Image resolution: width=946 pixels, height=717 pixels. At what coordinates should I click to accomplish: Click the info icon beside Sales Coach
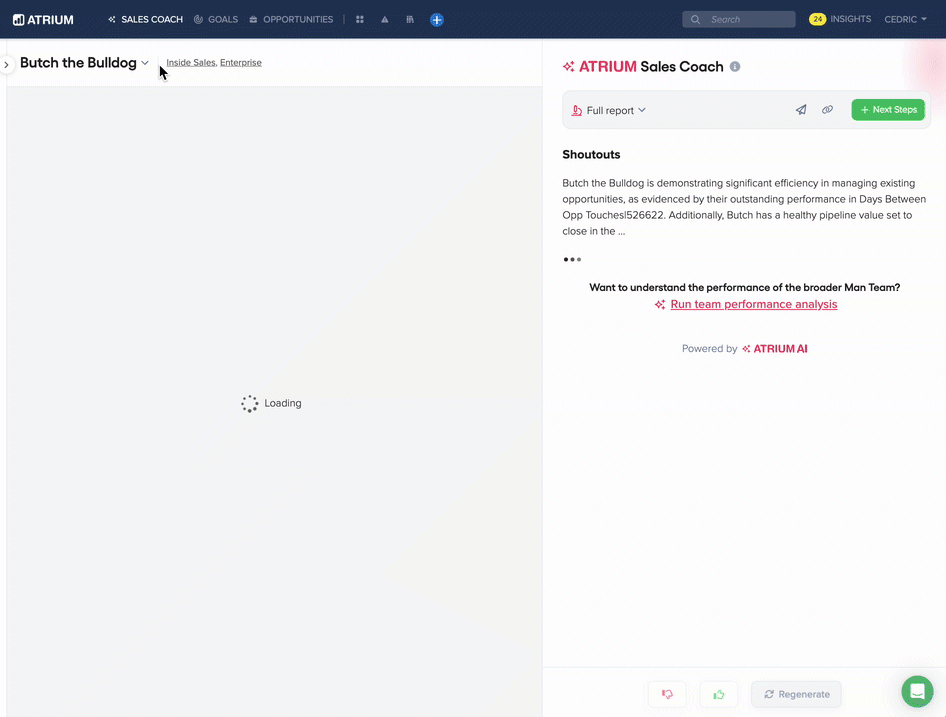pyautogui.click(x=735, y=66)
